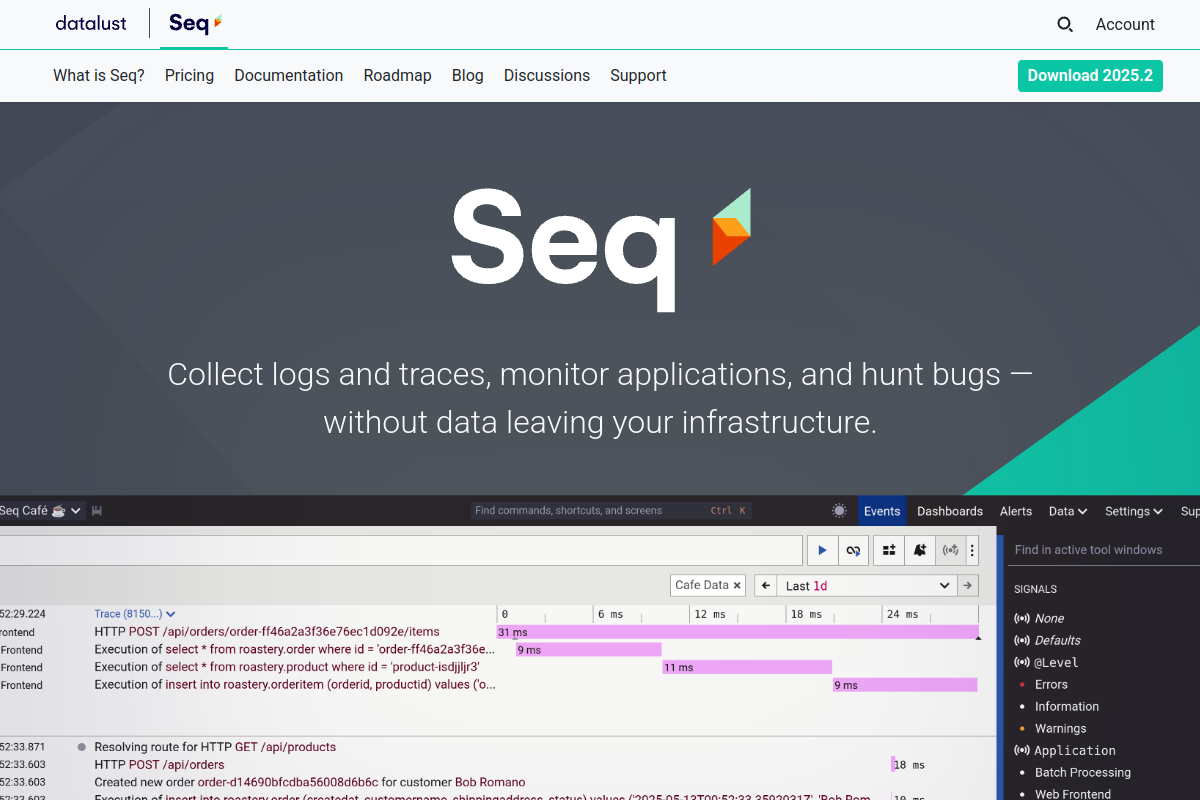Focus the Find commands, shortcuts, and screens box

[611, 510]
